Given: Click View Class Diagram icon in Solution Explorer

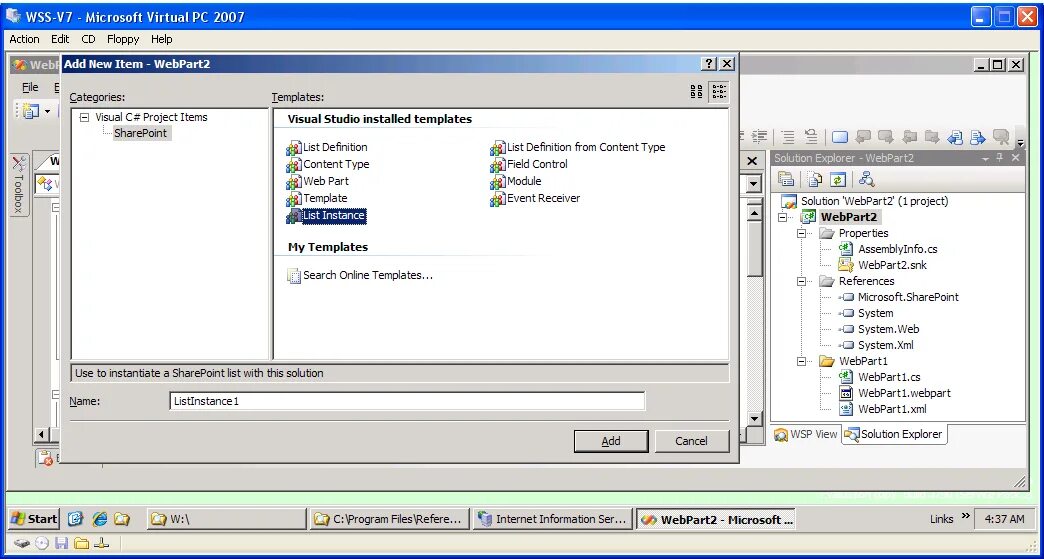Looking at the screenshot, I should pyautogui.click(x=867, y=180).
